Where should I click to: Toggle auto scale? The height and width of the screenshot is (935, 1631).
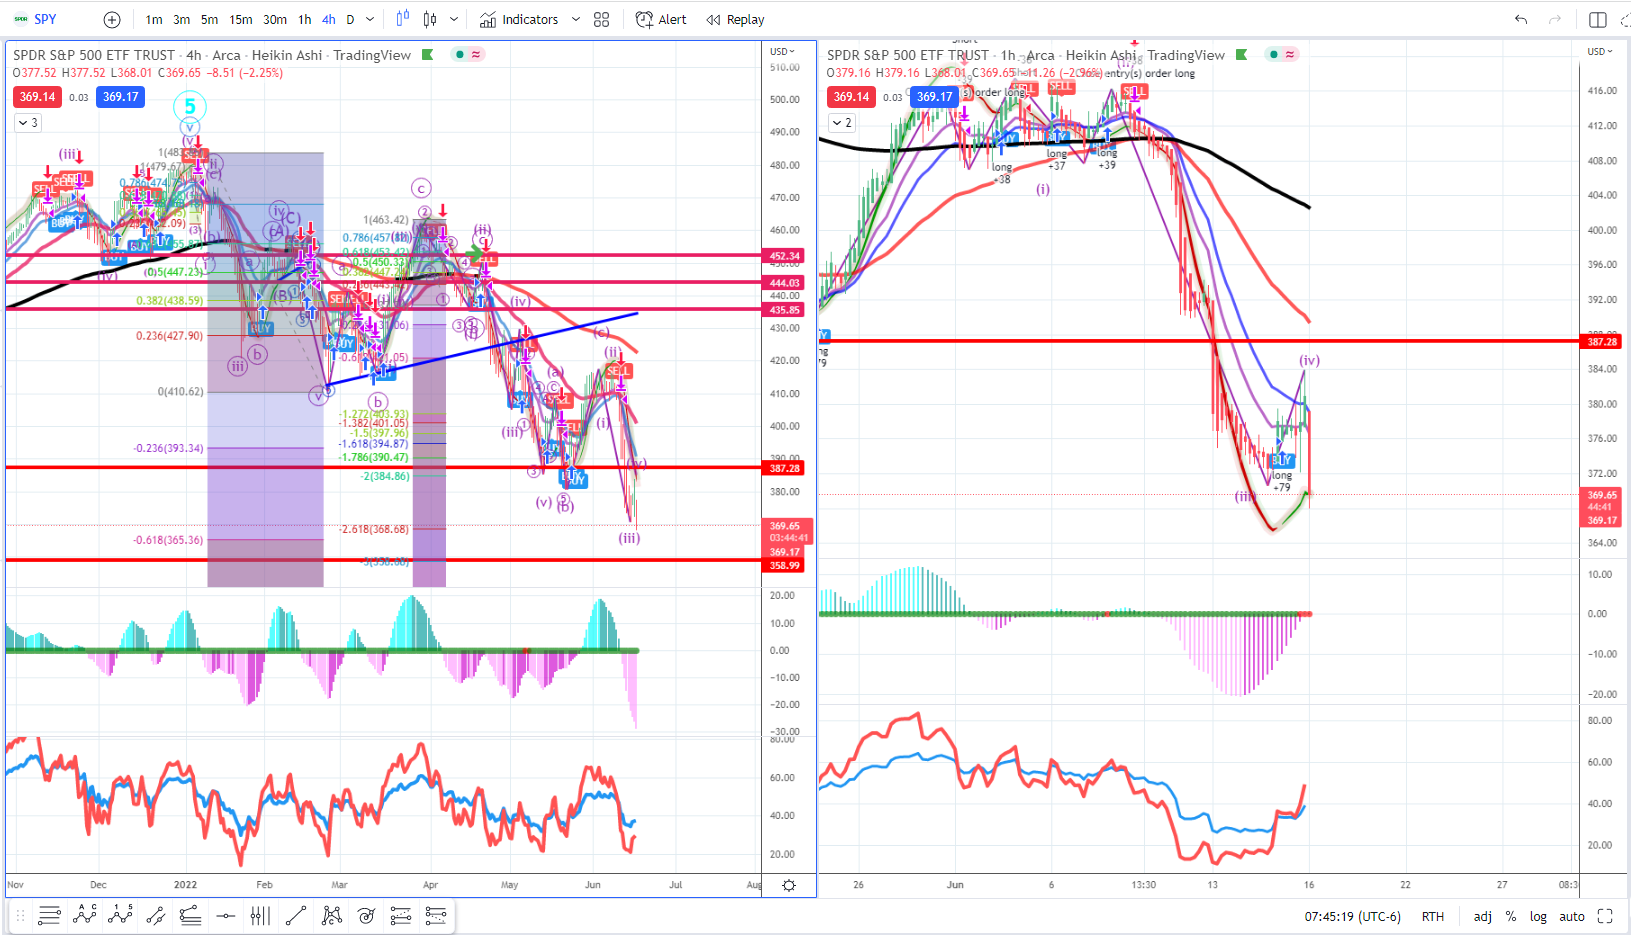(1572, 916)
